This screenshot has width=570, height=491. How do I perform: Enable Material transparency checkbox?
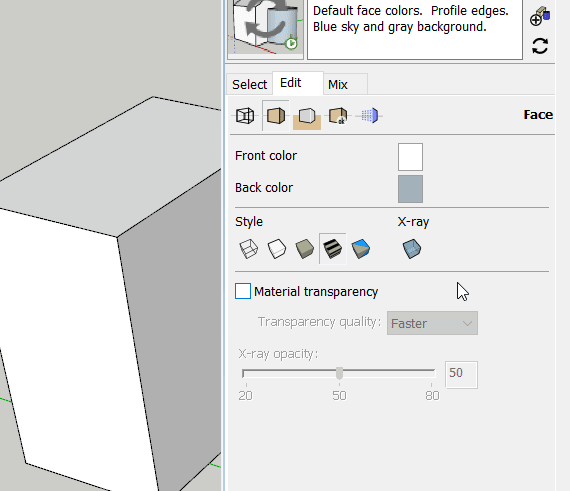pos(243,291)
